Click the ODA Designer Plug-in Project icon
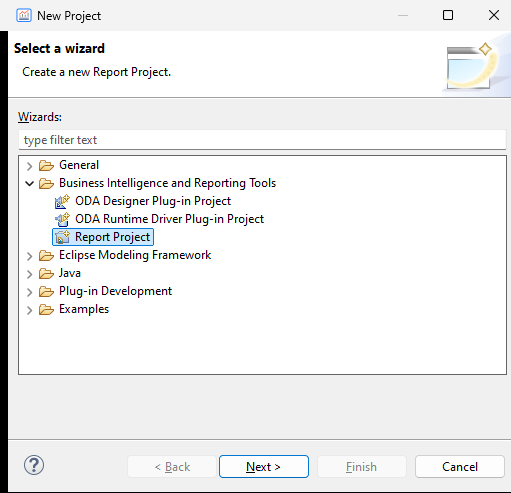 click(x=62, y=201)
